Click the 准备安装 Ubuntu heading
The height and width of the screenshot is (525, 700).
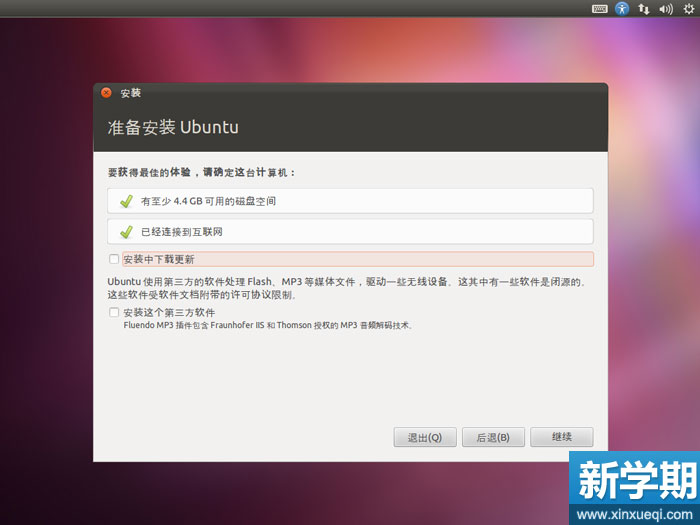[x=173, y=127]
